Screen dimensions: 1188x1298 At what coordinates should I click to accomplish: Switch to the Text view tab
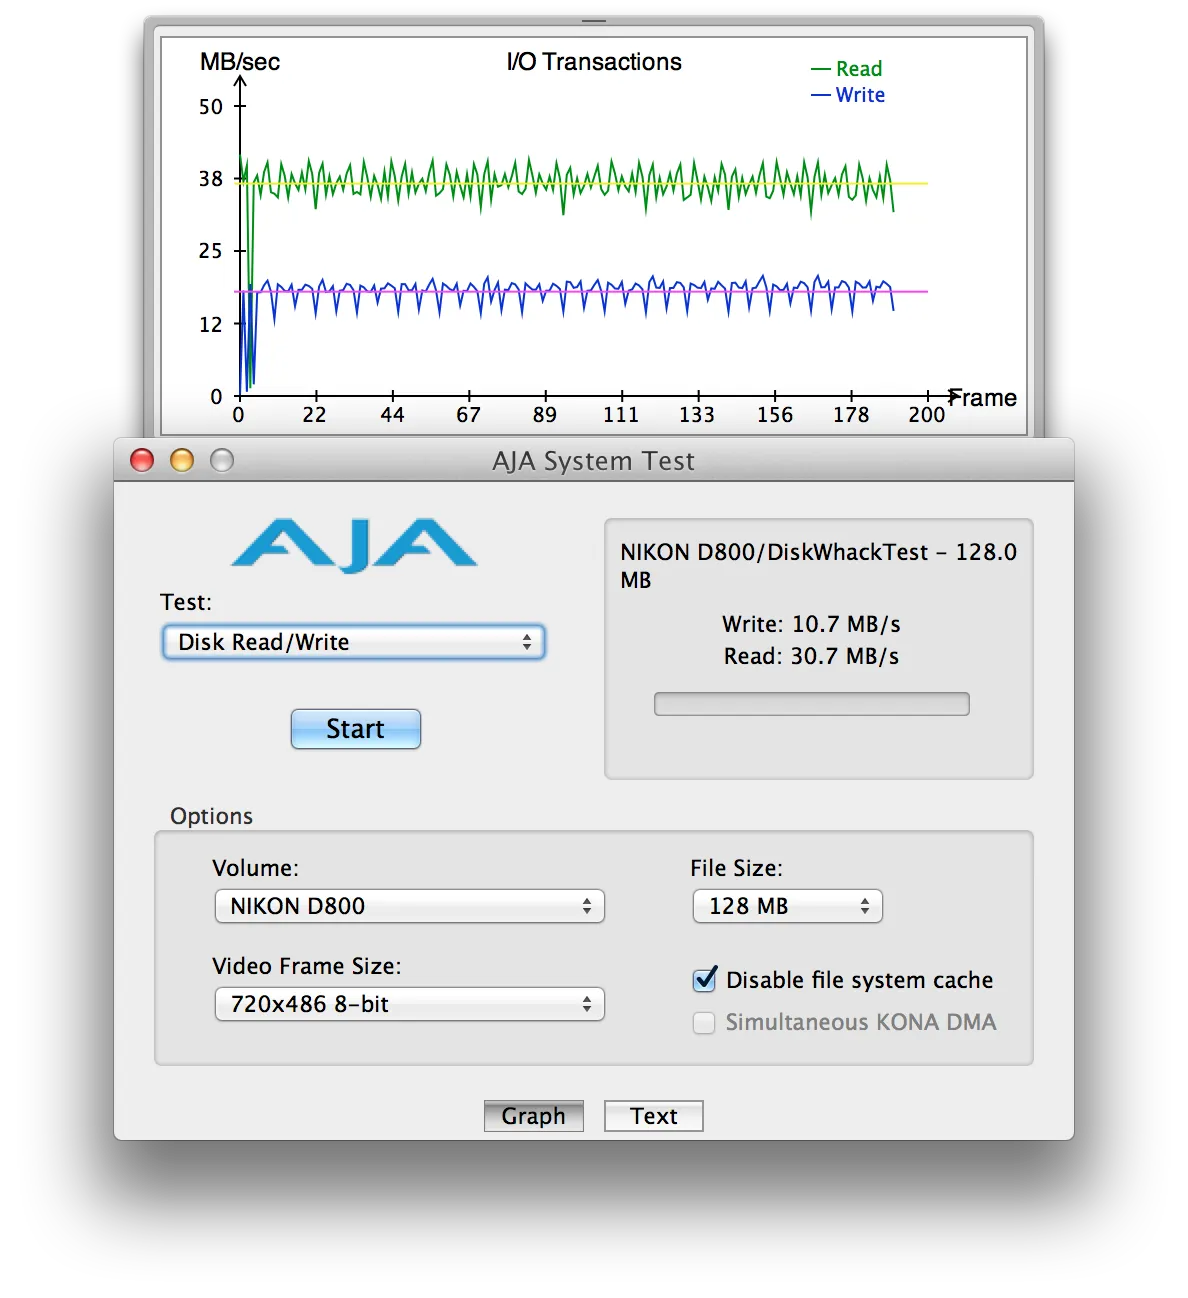tap(653, 1116)
